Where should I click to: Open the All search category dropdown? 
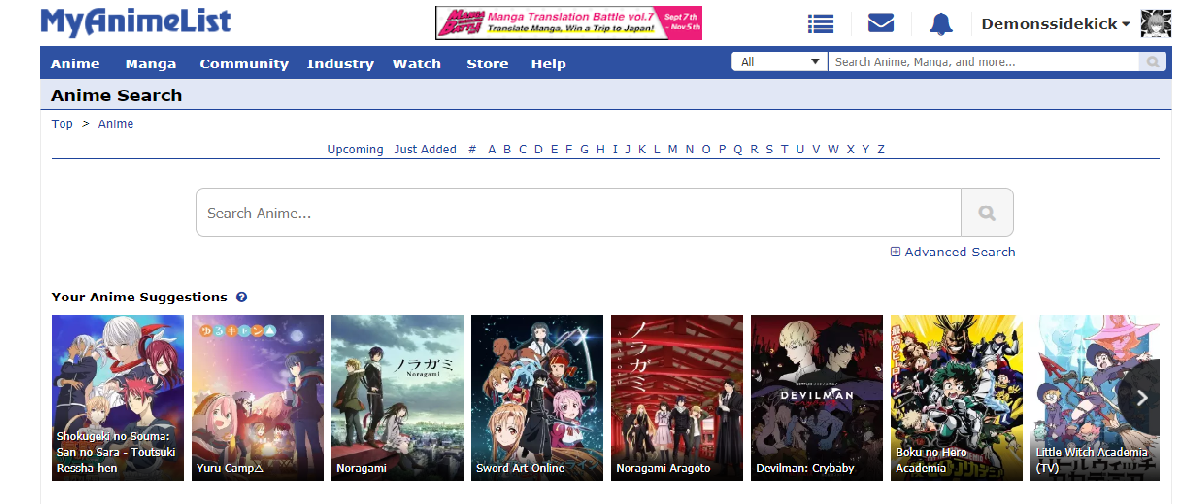click(779, 62)
